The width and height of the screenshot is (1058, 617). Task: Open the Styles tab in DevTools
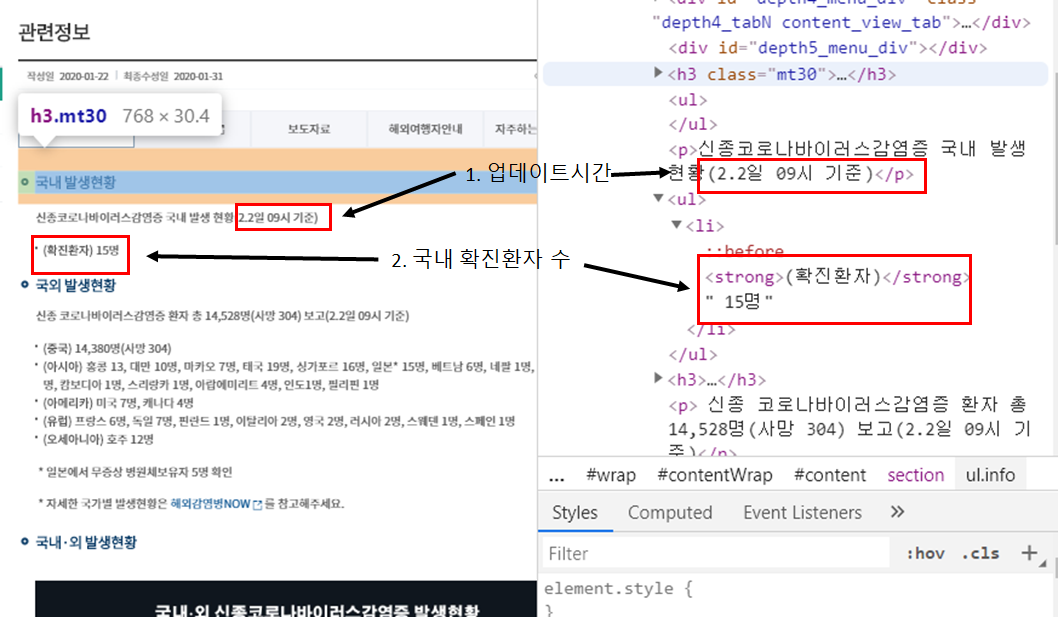coord(575,512)
